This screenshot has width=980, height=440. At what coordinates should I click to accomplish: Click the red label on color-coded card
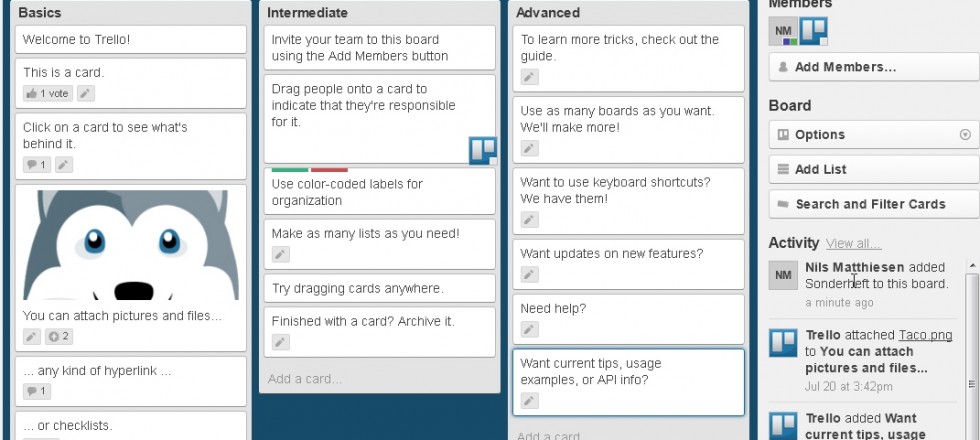(329, 169)
